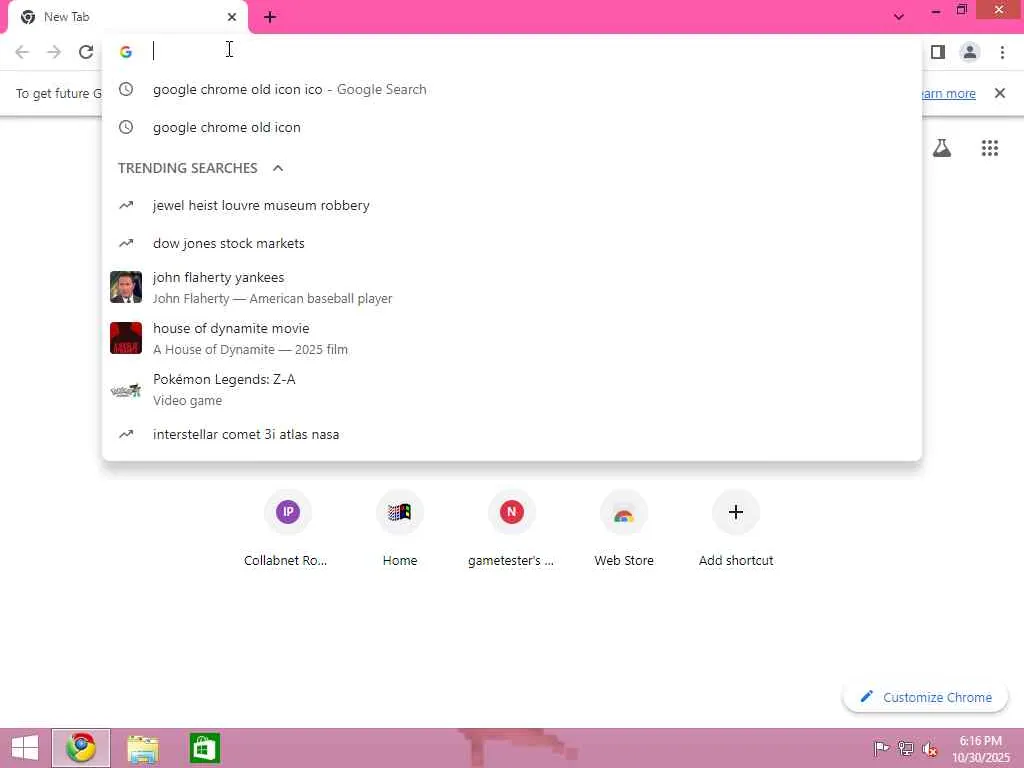Open the gametester's shortcut tile

(511, 528)
